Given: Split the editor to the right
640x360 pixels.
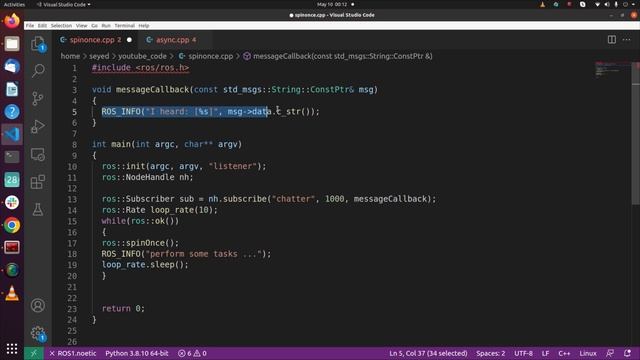Looking at the screenshot, I should [611, 40].
